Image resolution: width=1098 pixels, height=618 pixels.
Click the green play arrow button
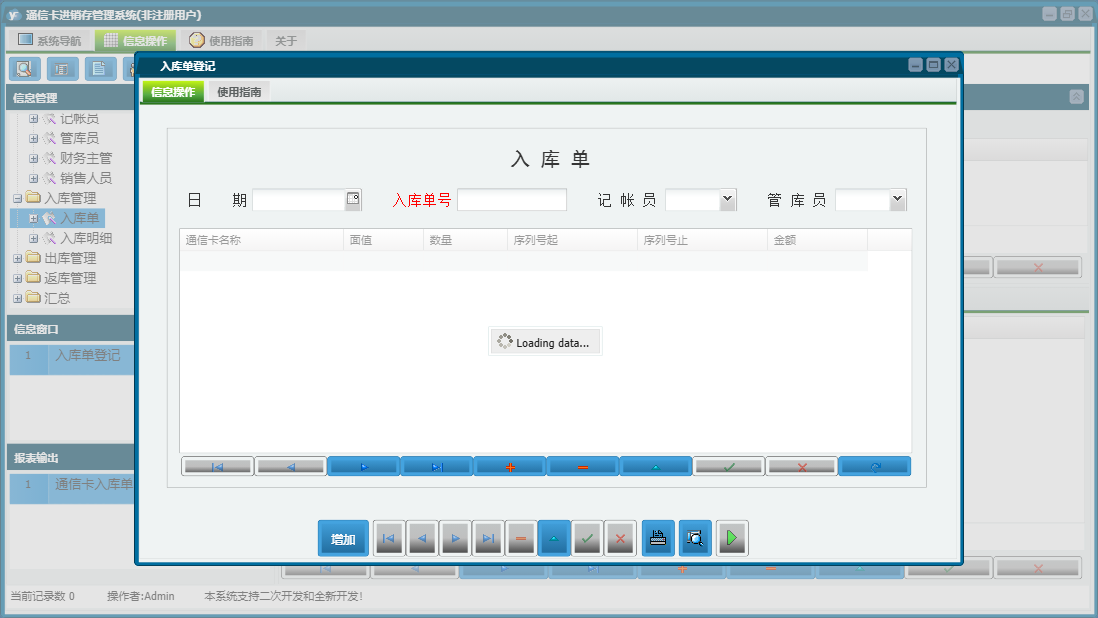[x=732, y=538]
